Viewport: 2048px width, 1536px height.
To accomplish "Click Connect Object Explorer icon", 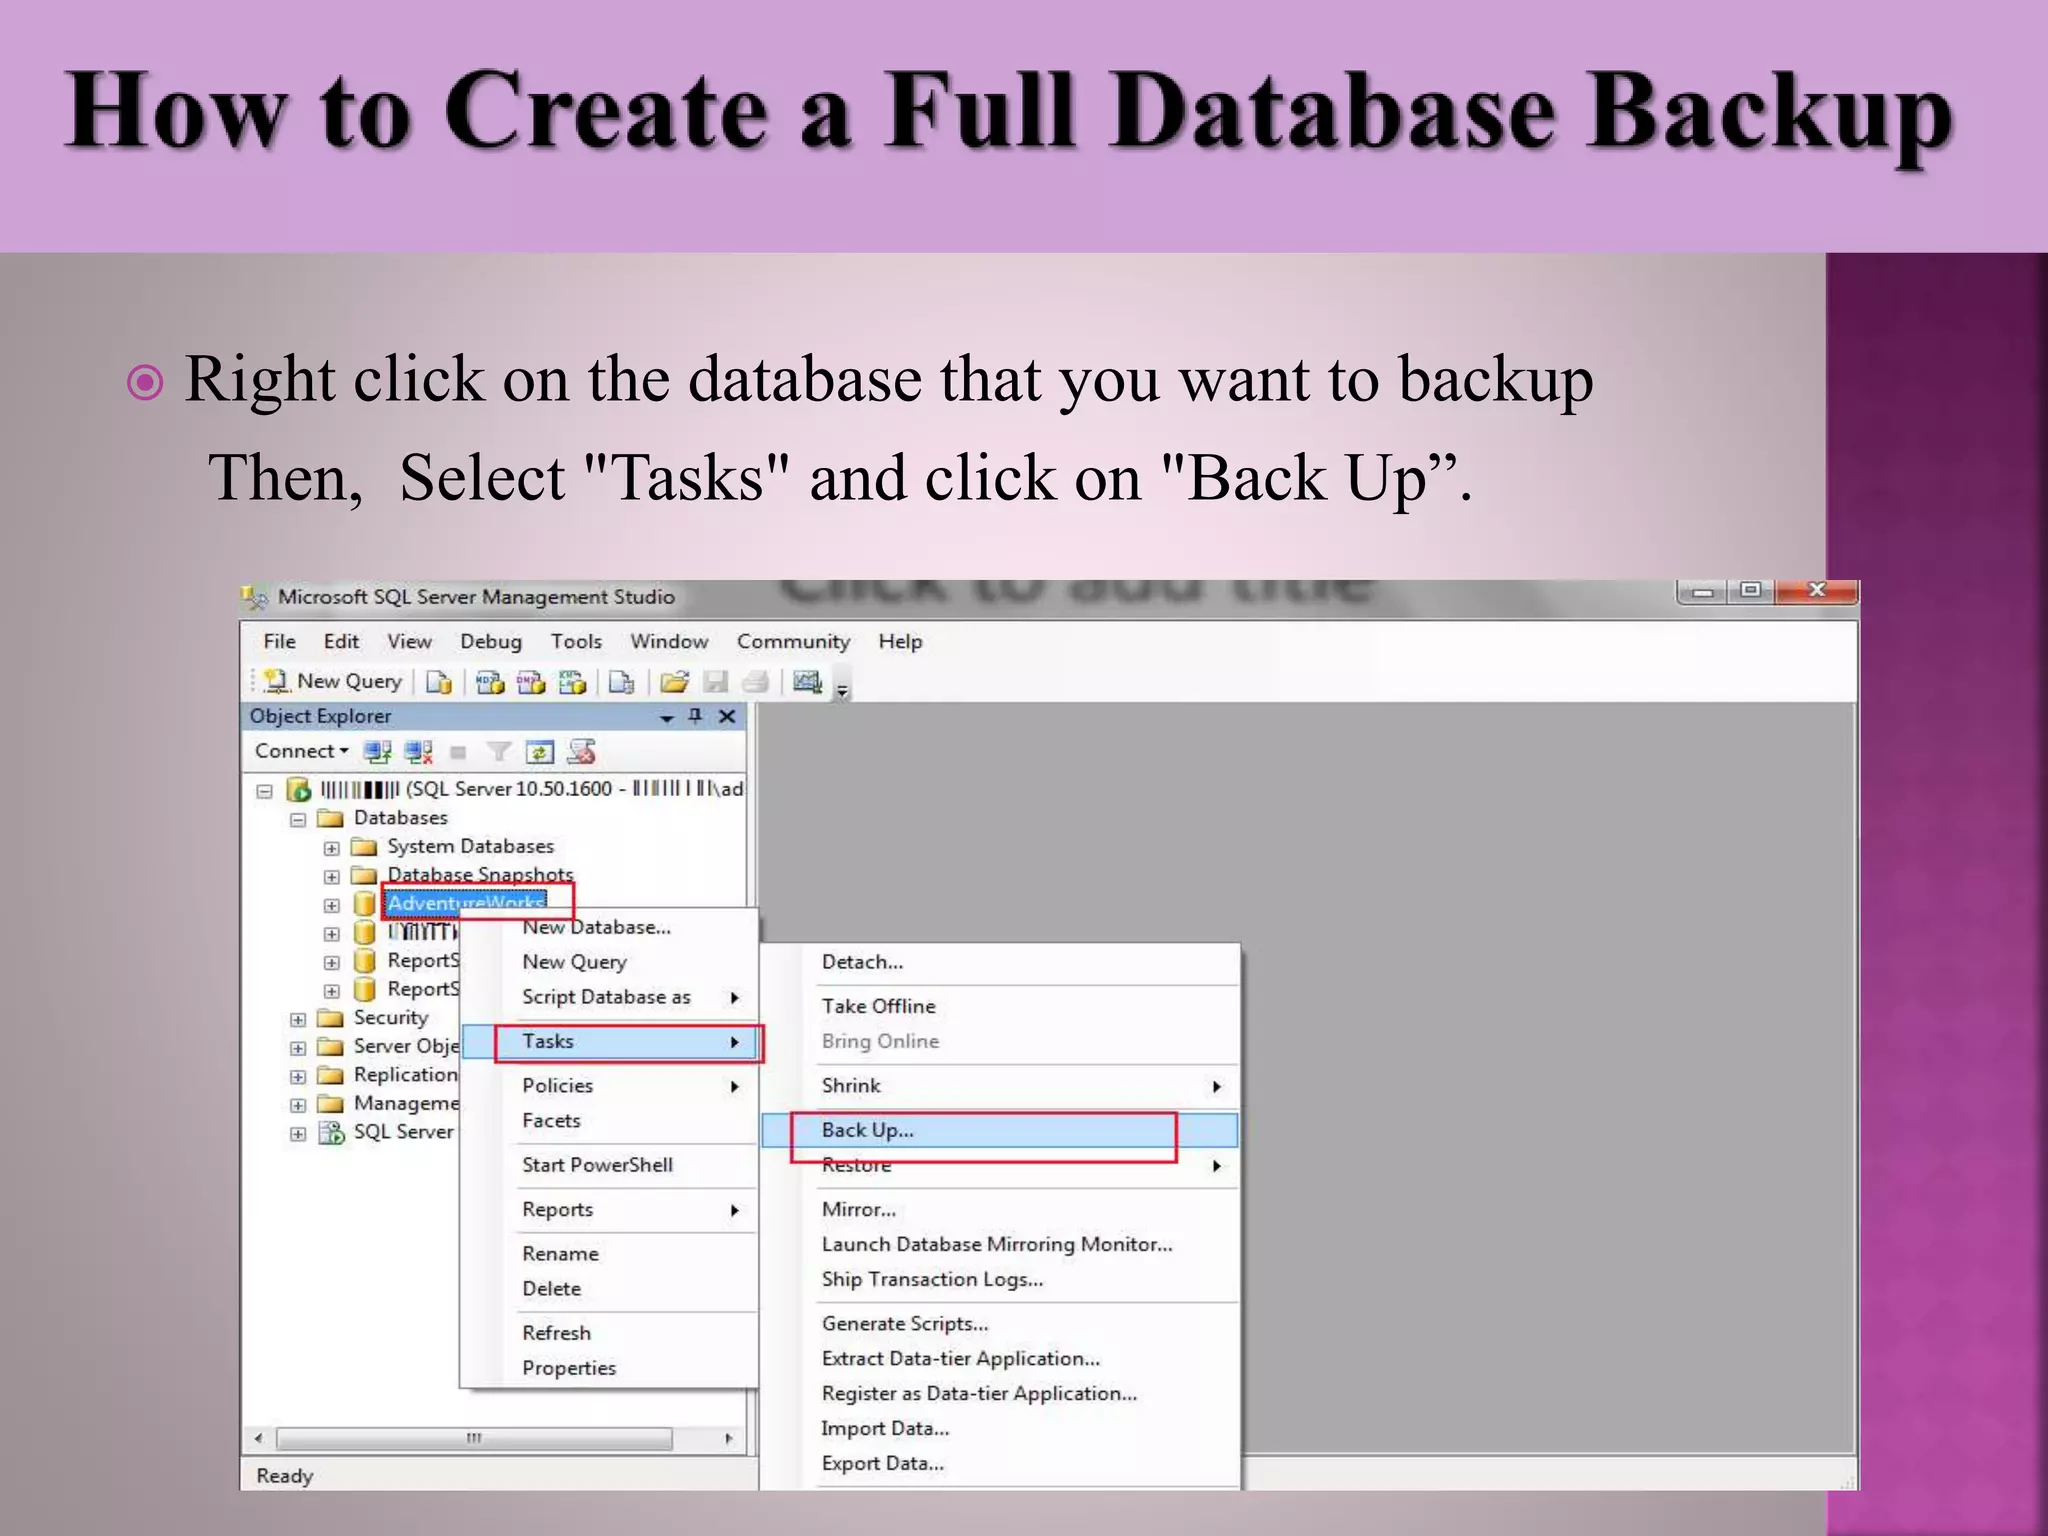I will coord(377,752).
